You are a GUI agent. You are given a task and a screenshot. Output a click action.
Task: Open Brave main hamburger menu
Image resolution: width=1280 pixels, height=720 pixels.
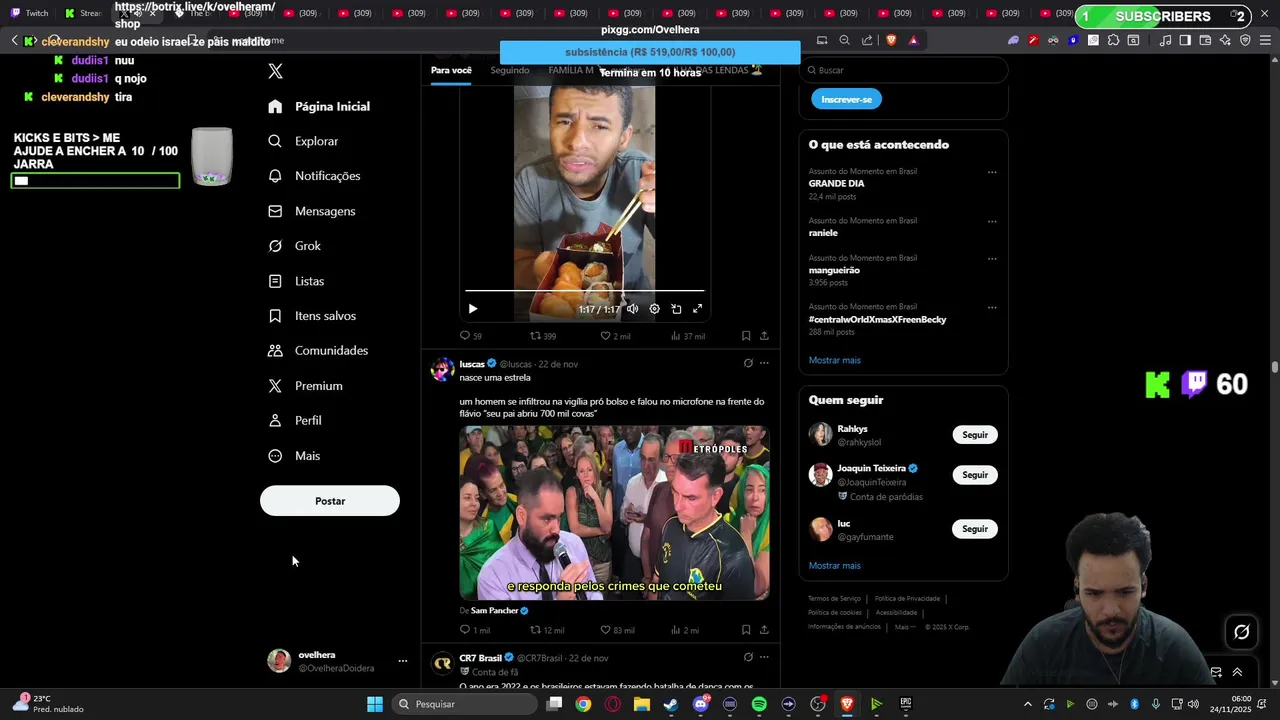click(1265, 40)
